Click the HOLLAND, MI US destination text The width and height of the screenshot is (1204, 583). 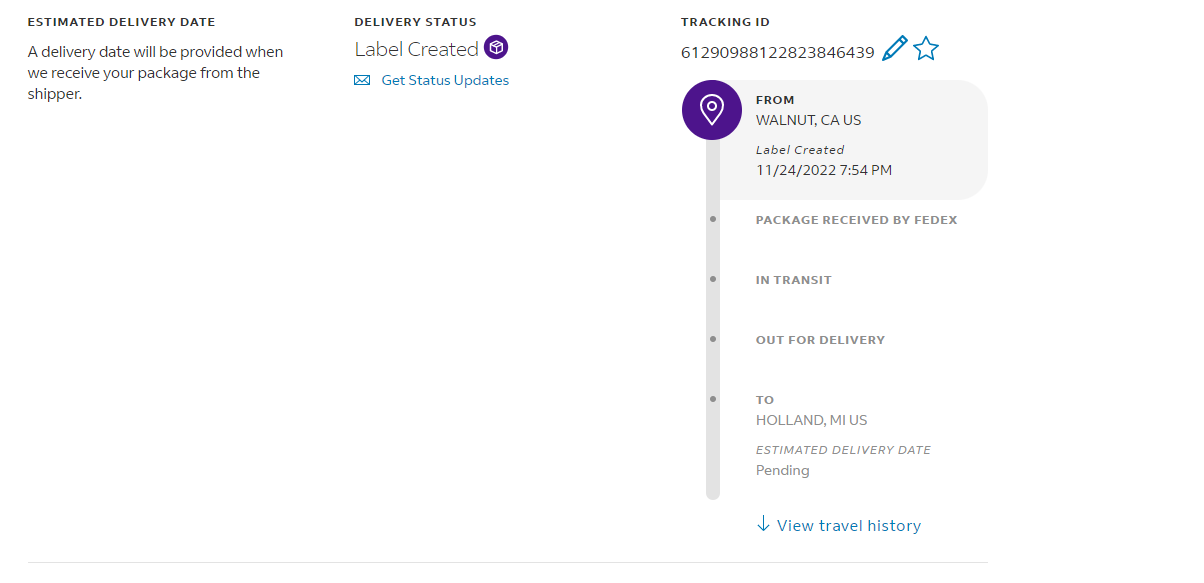(x=811, y=420)
